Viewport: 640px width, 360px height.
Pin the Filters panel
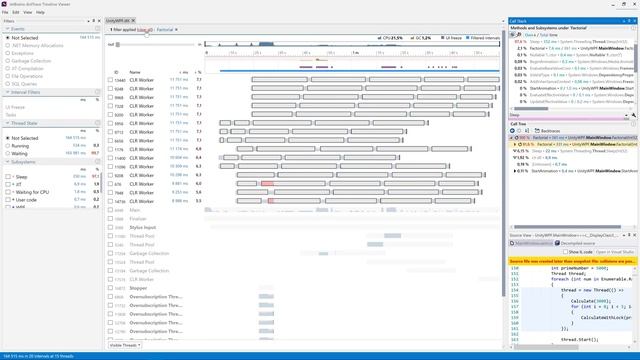[x=93, y=21]
